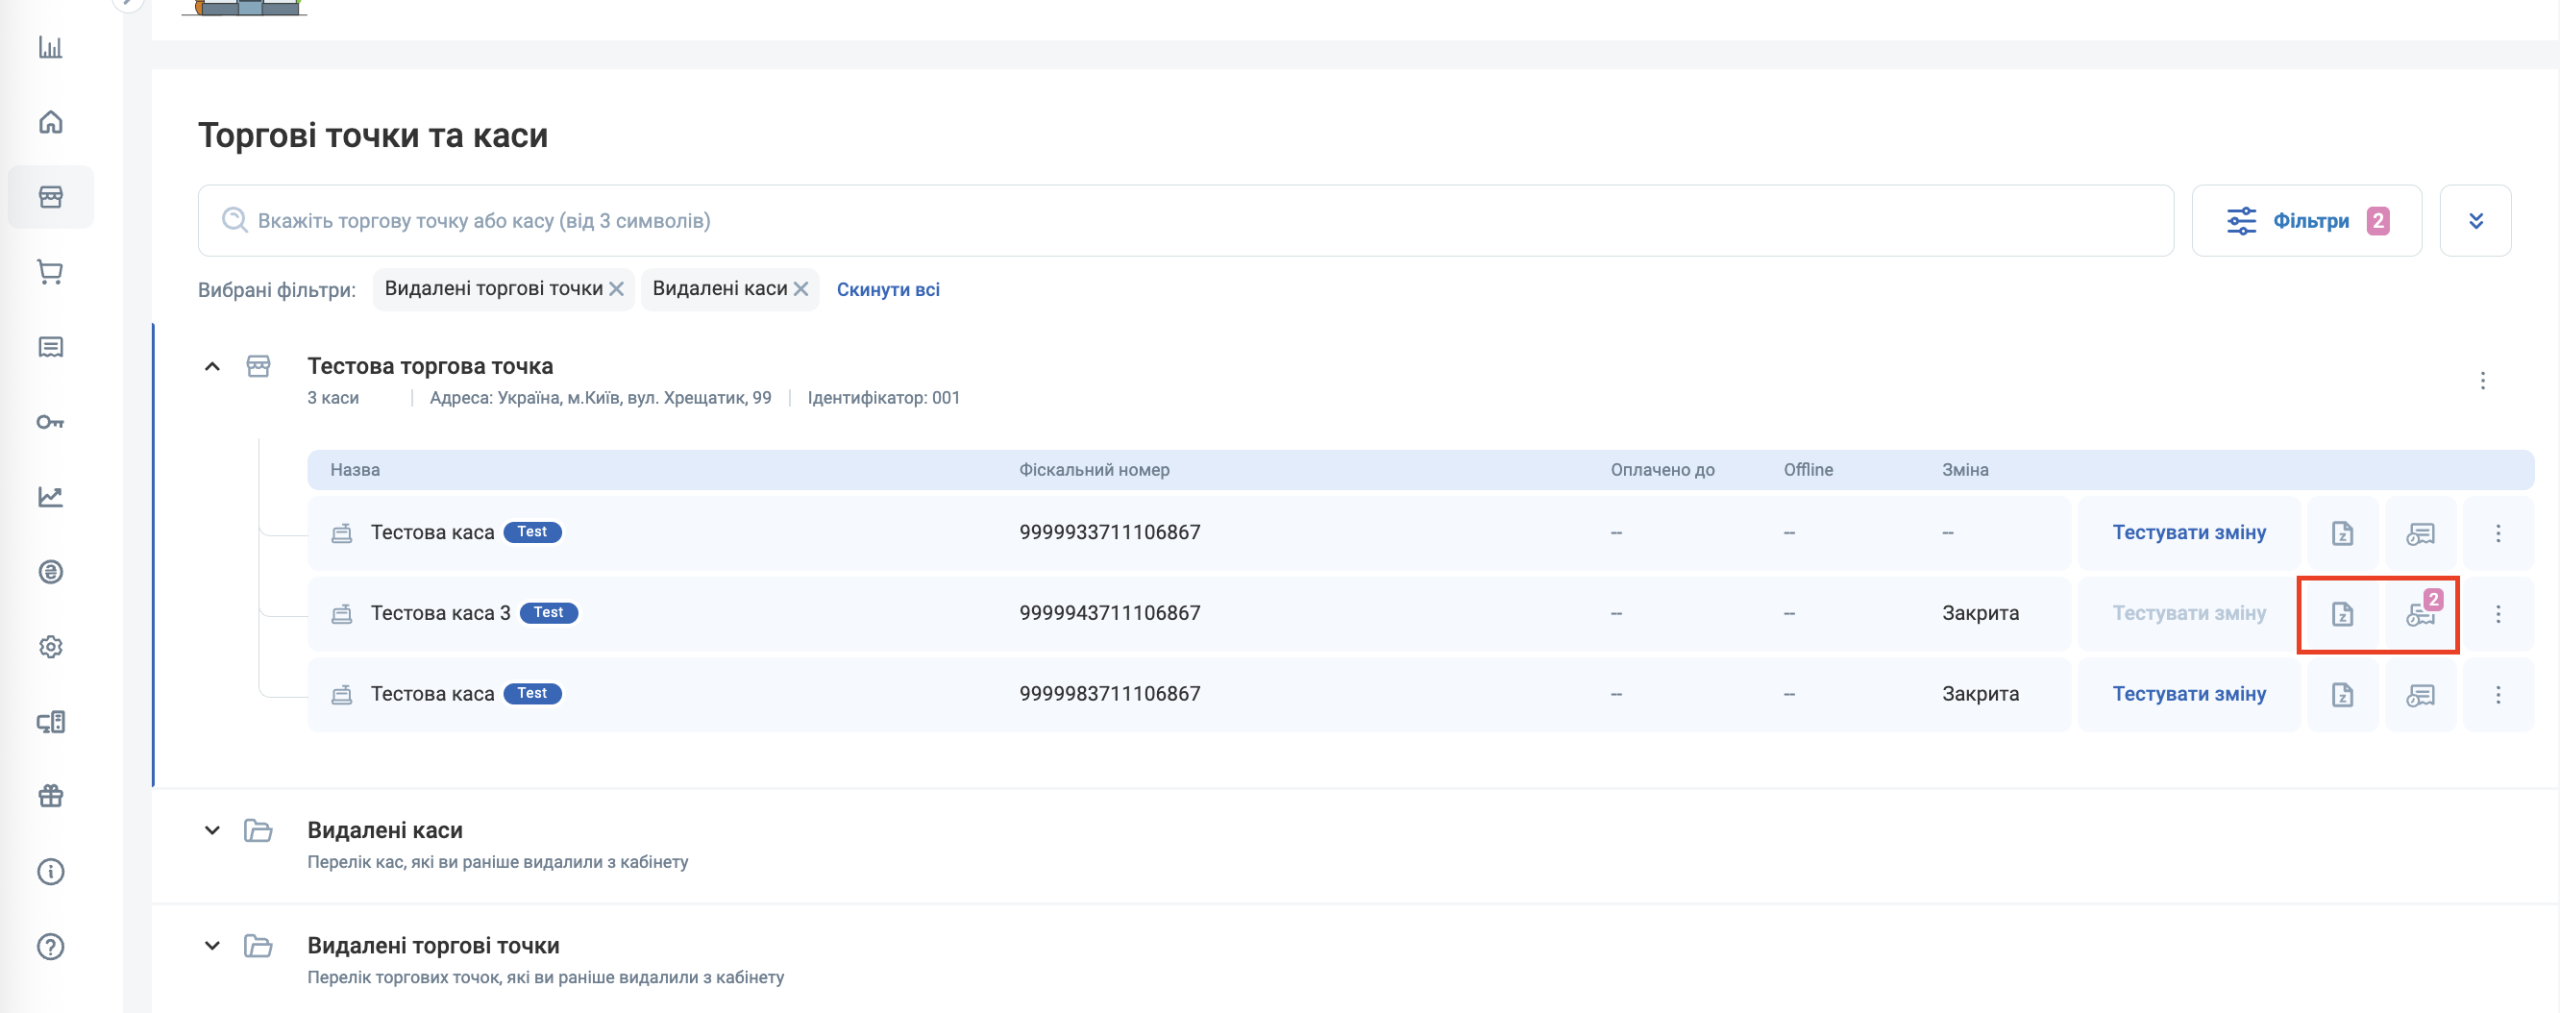Open help question mark icon in sidebar
Screen dimensions: 2560x1013
[50, 946]
